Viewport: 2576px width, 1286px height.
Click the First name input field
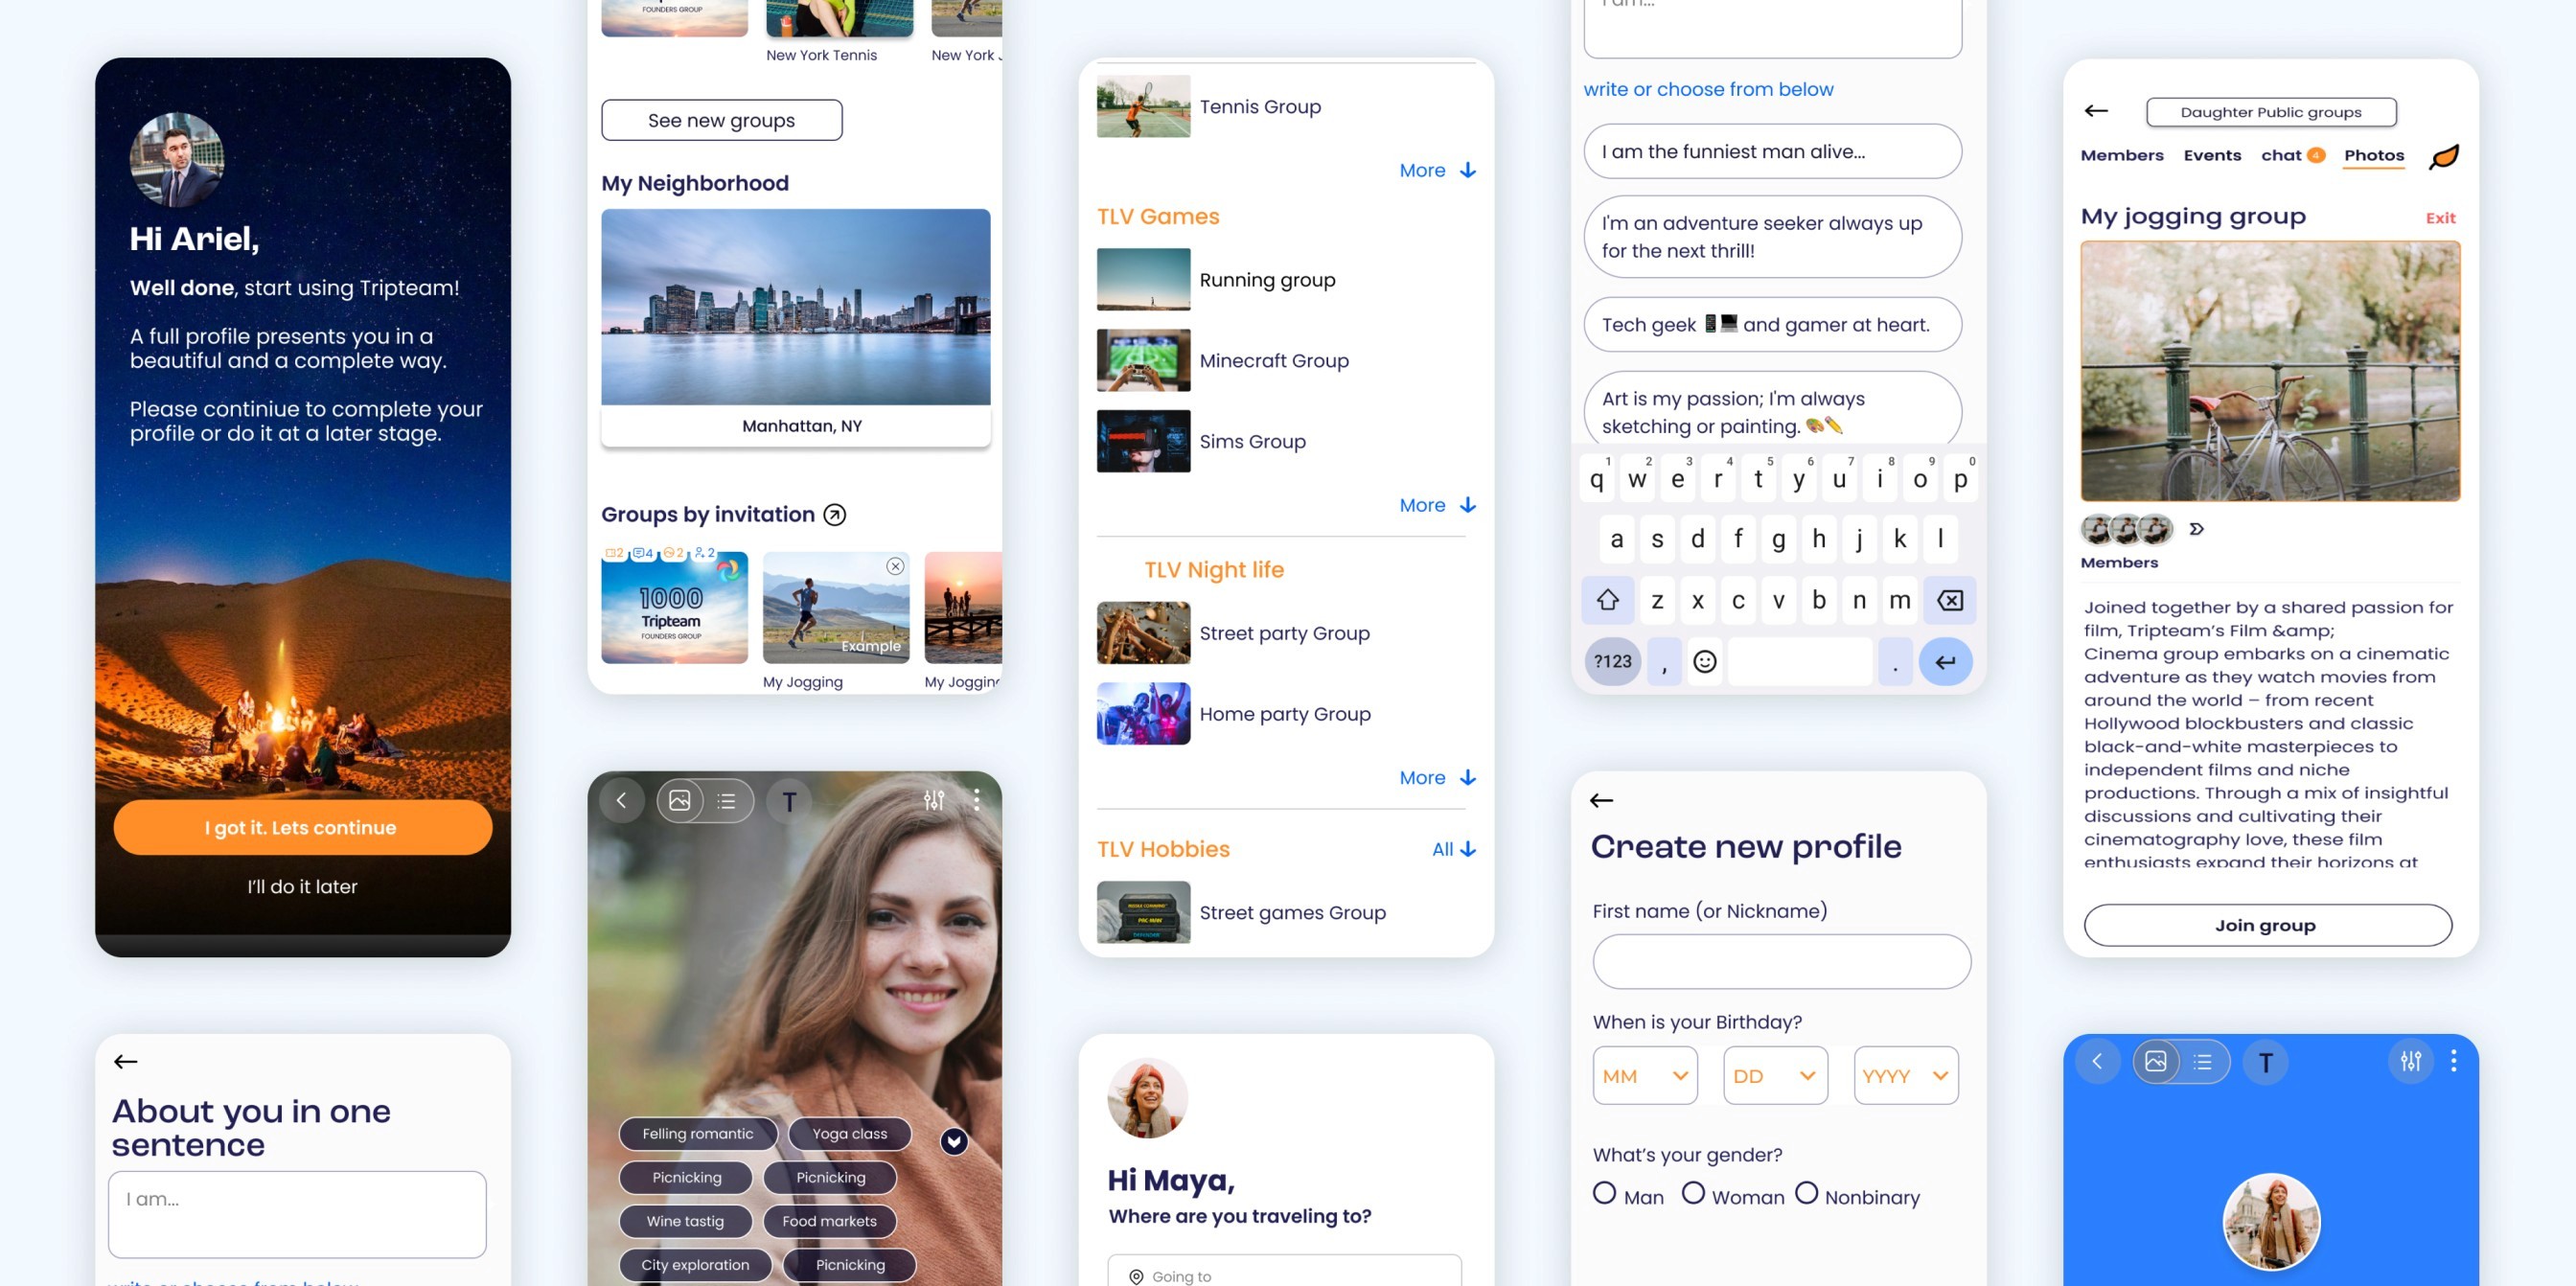coord(1781,962)
